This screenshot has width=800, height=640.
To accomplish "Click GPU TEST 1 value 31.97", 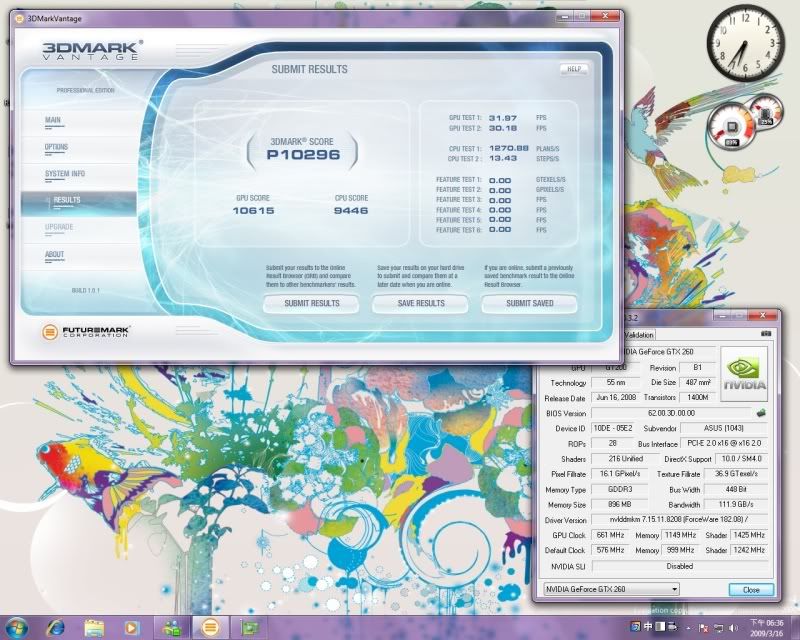I will (503, 117).
